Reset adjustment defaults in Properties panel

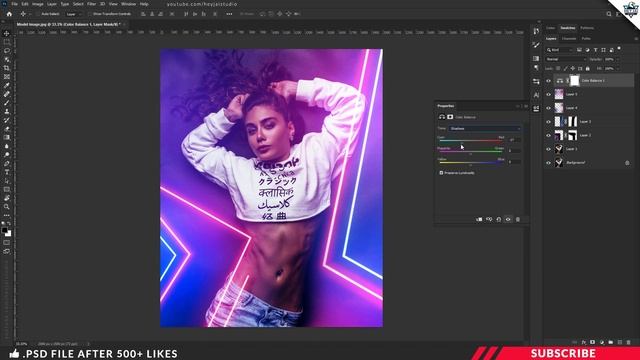(x=498, y=219)
